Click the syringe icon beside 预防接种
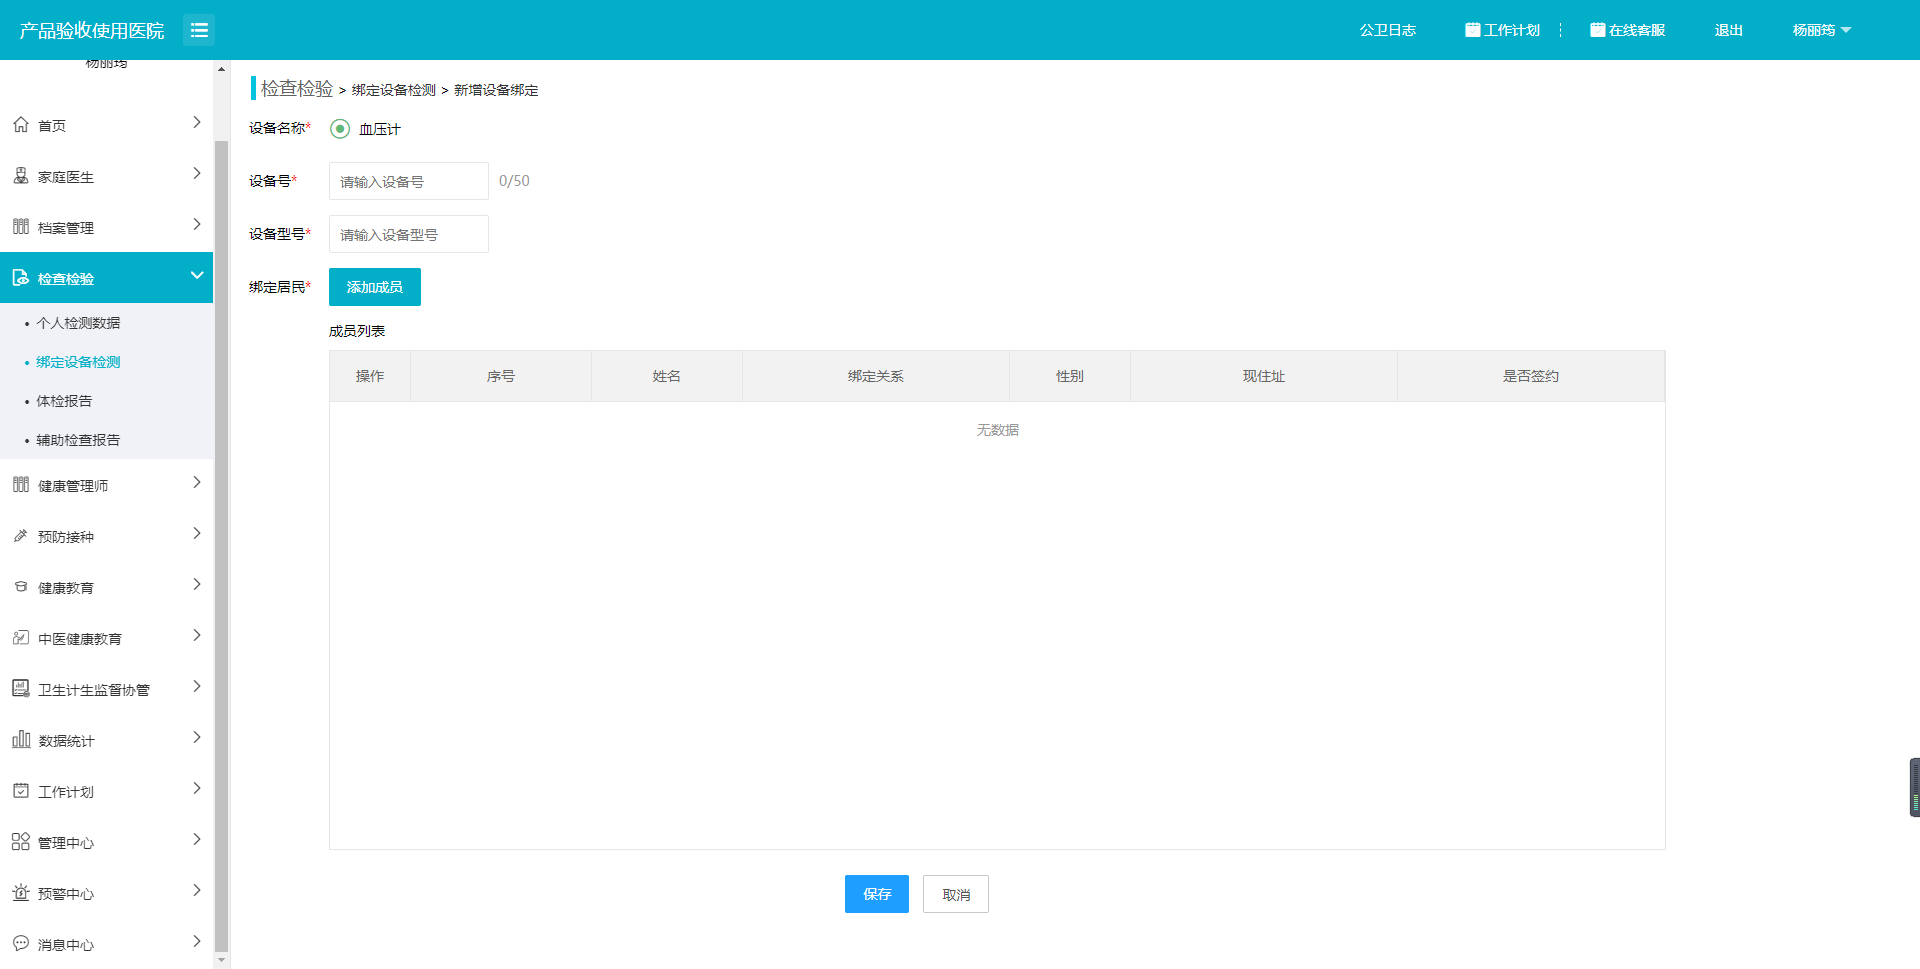 pos(21,536)
